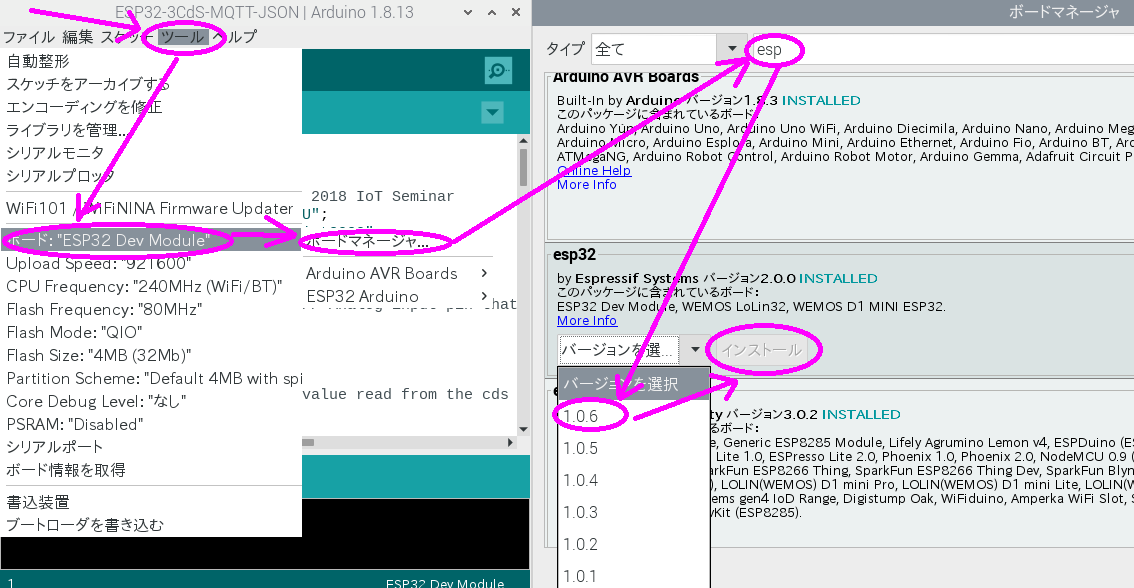Open the Serial Monitor magnifier icon

coord(498,70)
